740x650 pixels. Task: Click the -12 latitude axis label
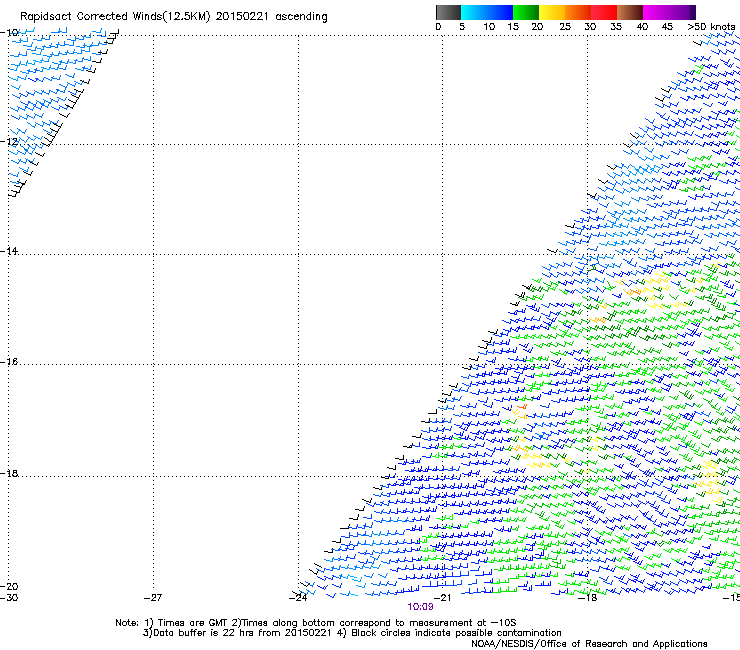9,142
